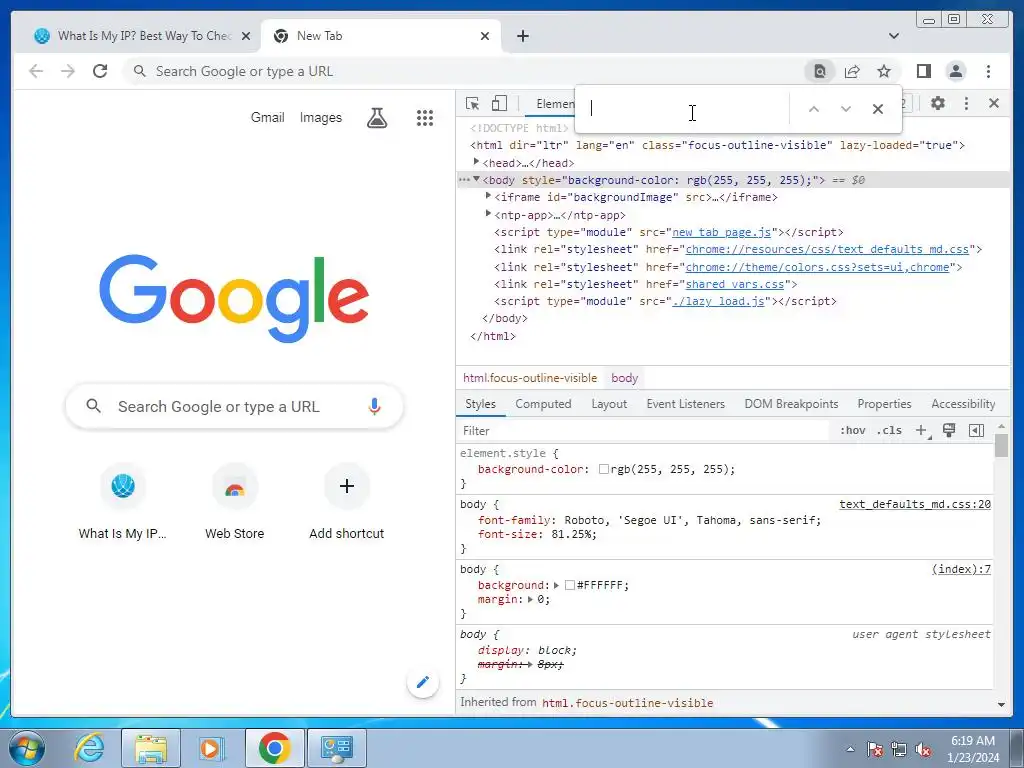
Task: Jump to previous find result
Action: click(814, 109)
